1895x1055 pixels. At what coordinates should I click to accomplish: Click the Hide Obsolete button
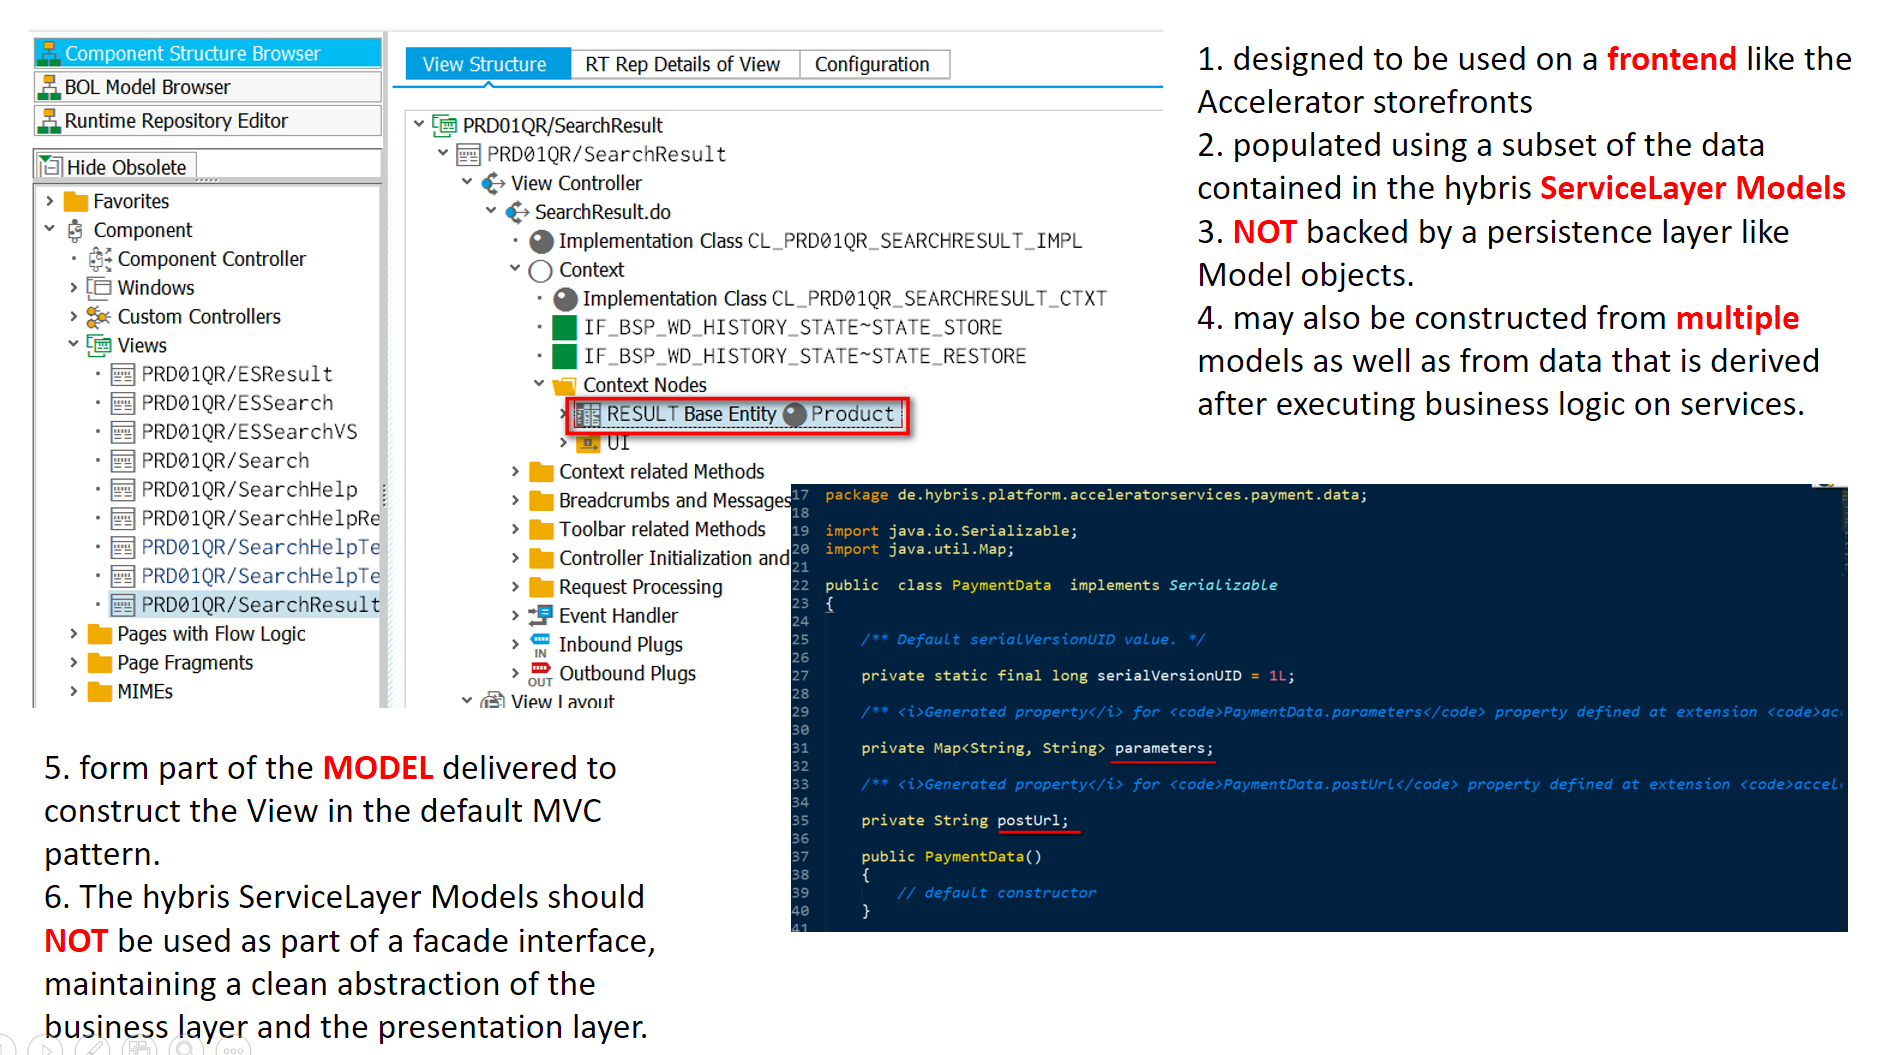tap(115, 167)
